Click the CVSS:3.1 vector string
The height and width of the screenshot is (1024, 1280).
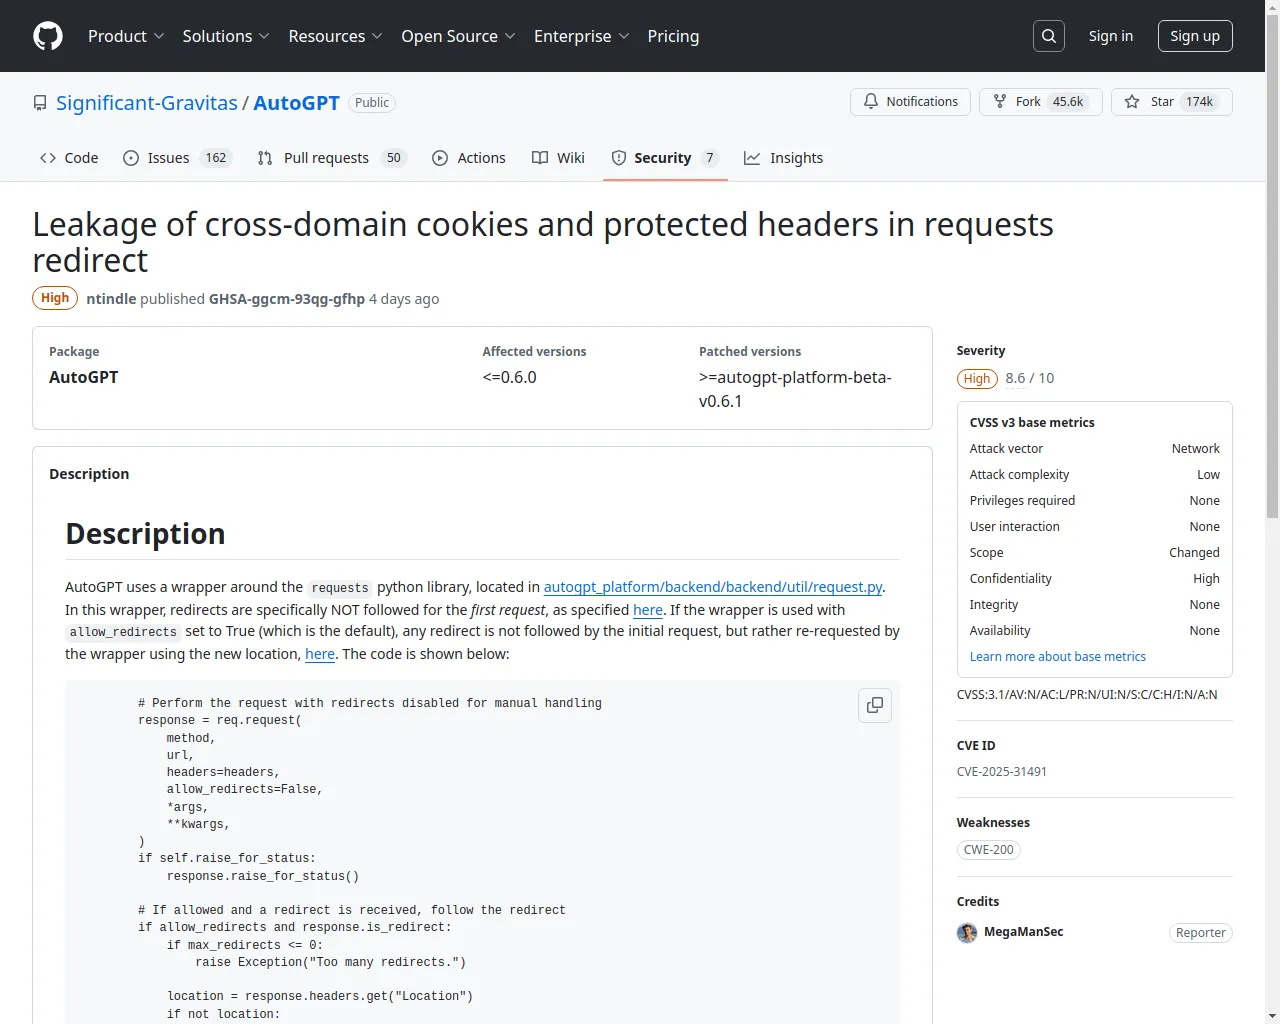tap(1087, 695)
